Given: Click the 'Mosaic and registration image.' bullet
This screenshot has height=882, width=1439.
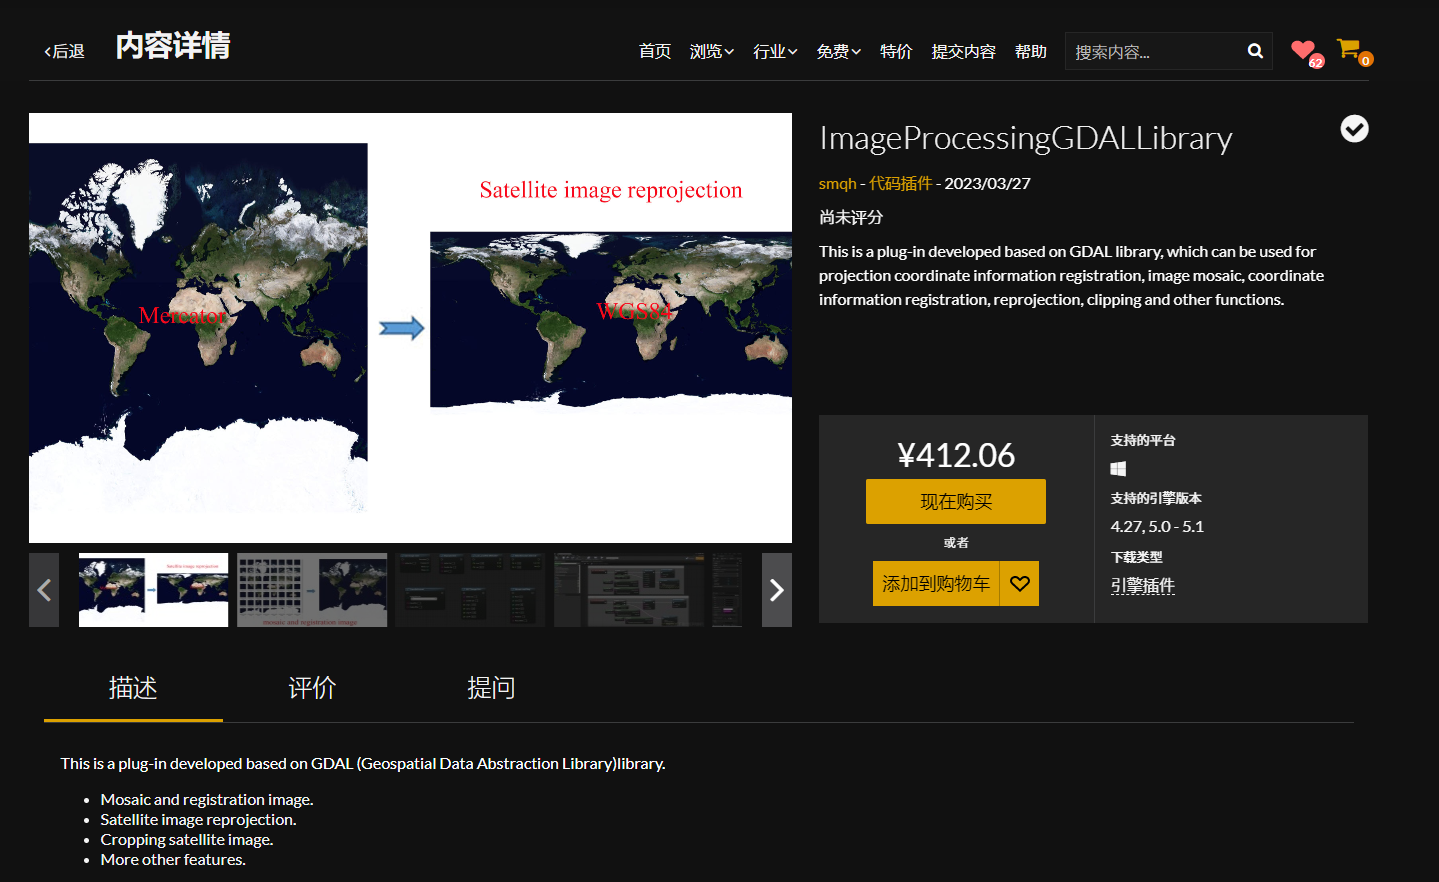Looking at the screenshot, I should pyautogui.click(x=207, y=799).
